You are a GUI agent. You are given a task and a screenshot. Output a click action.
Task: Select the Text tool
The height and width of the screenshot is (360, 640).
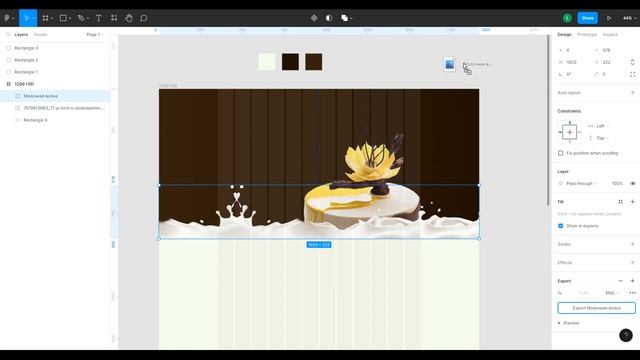click(98, 18)
